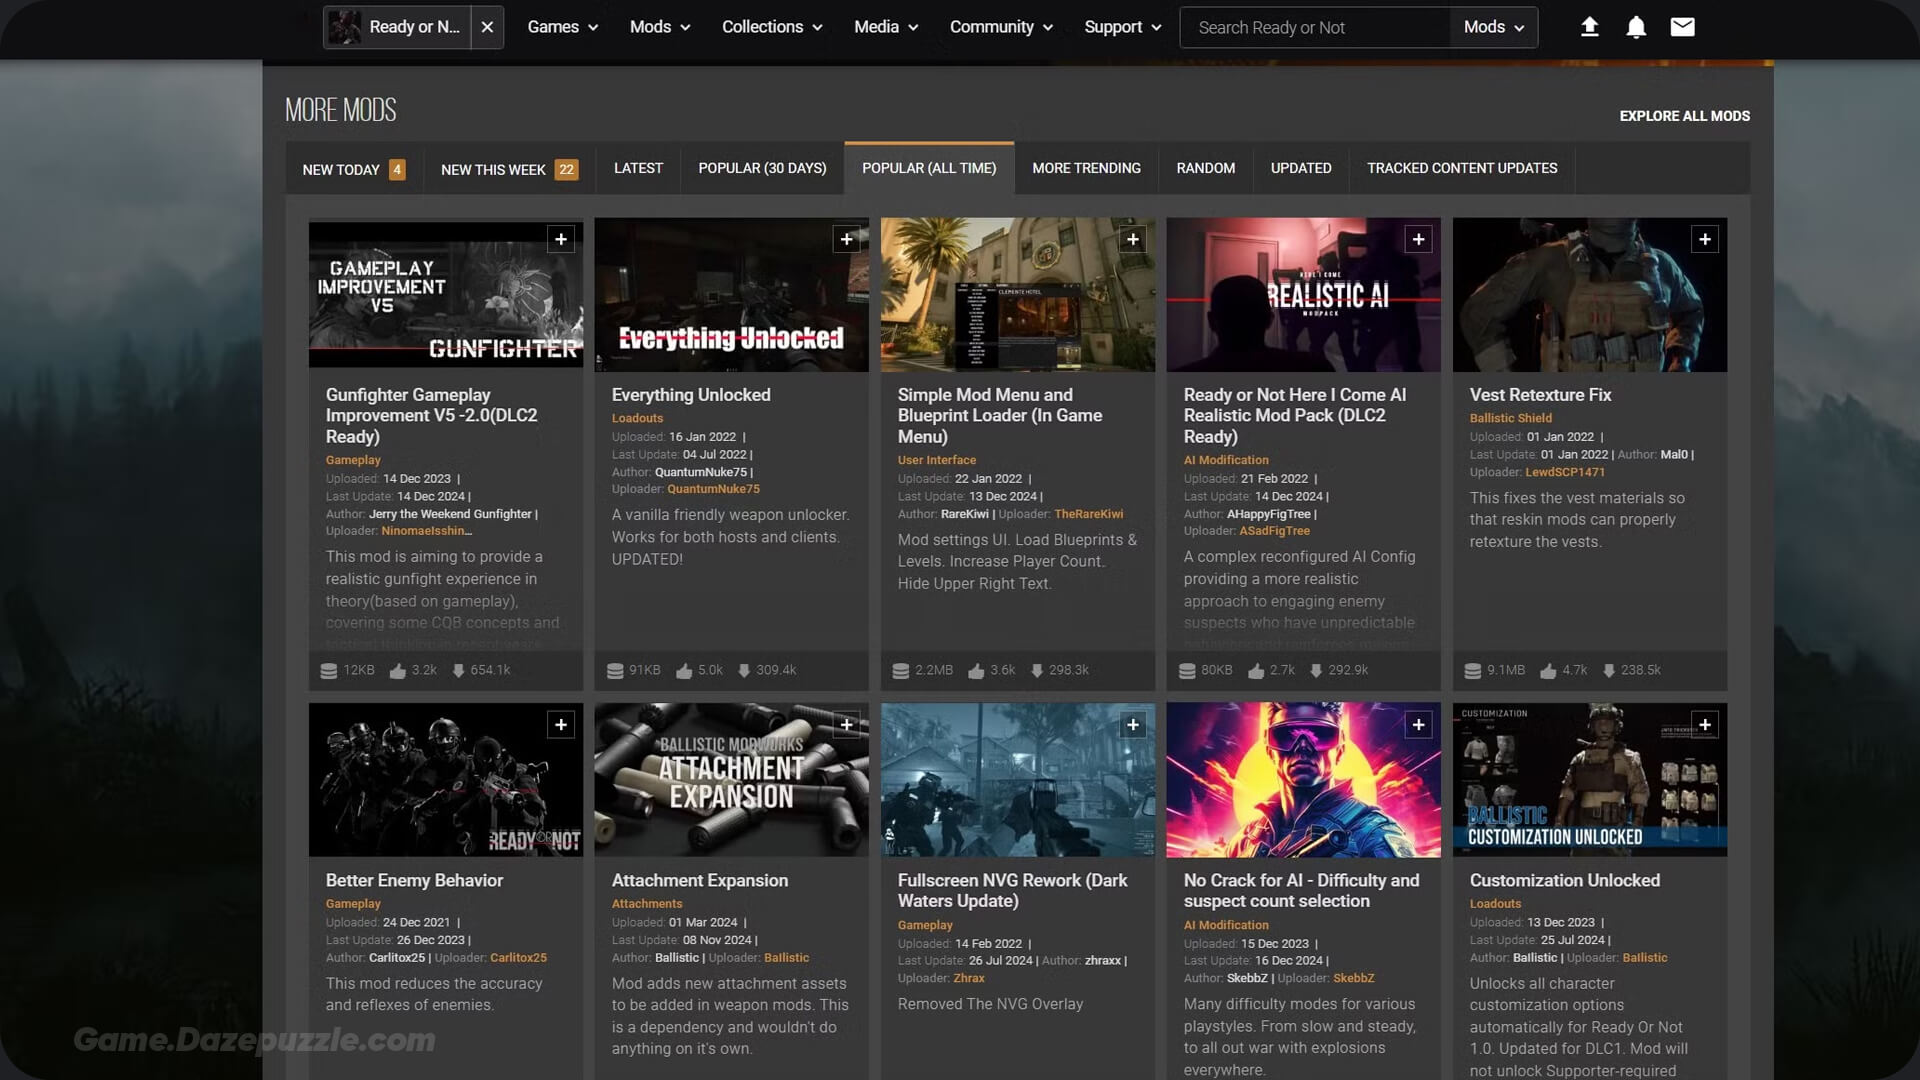Viewport: 1920px width, 1080px height.
Task: Click thumbs-up icon on Vest Retexture Fix card
Action: point(1548,670)
